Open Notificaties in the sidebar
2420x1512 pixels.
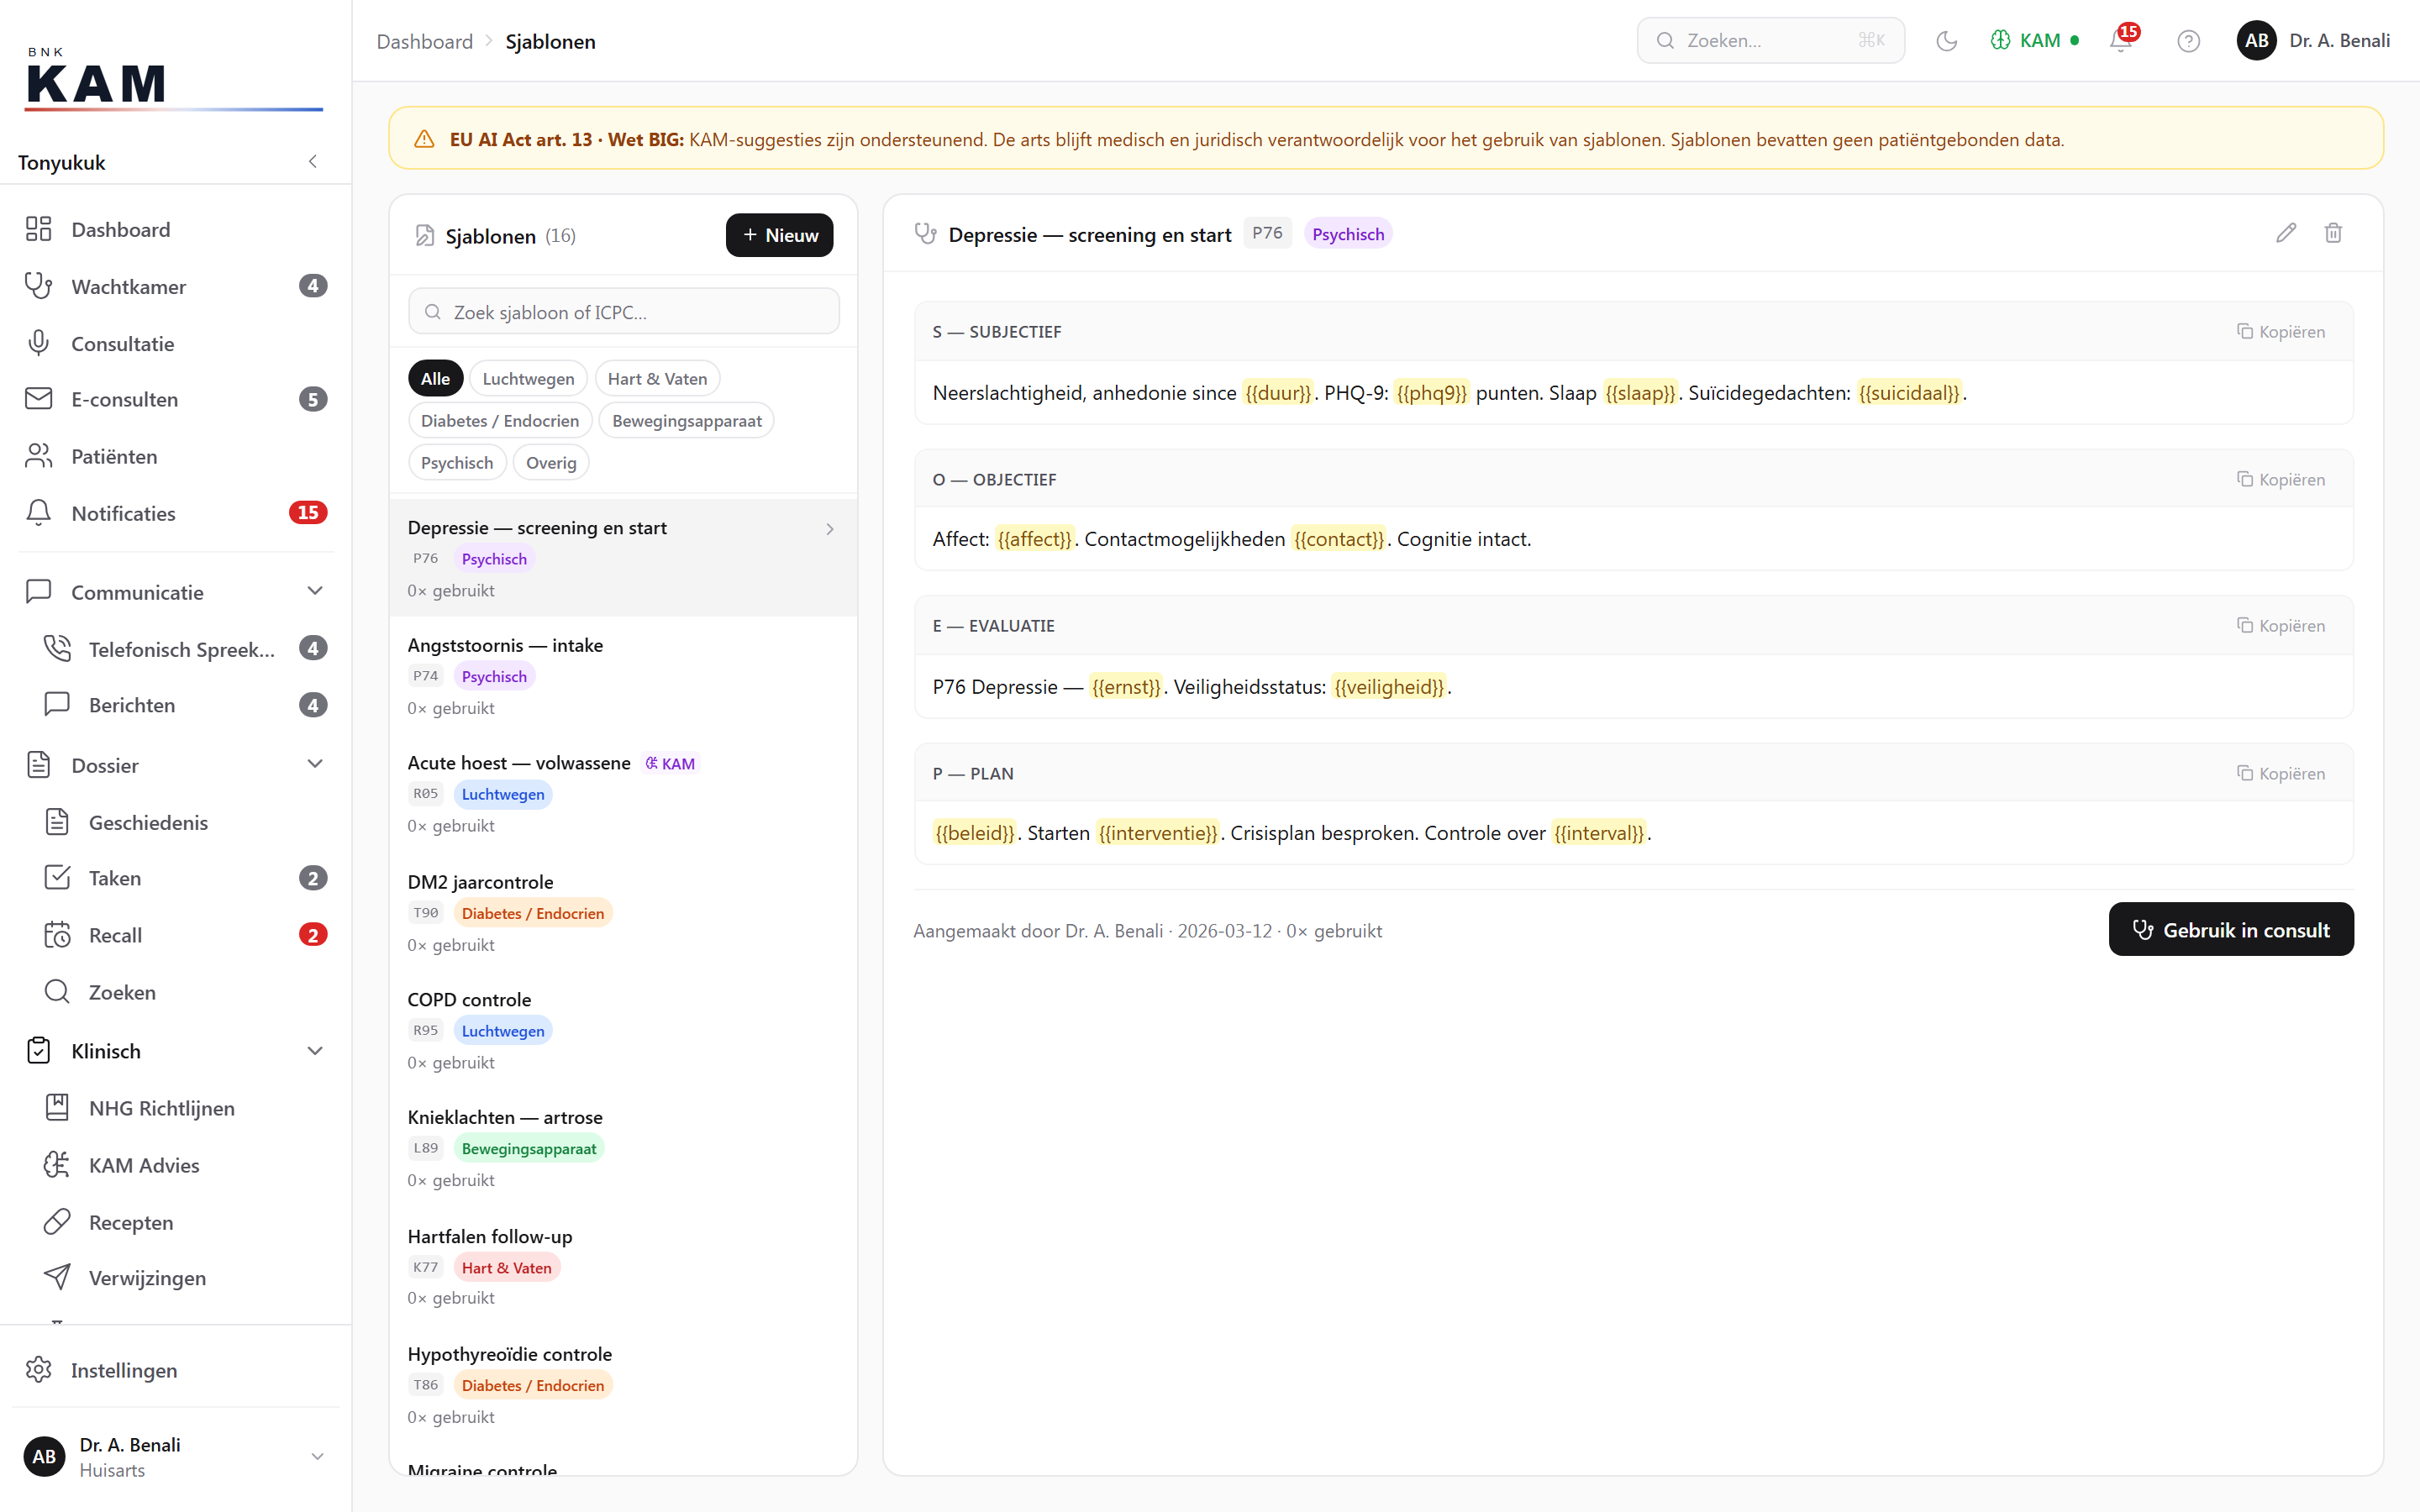[175, 513]
